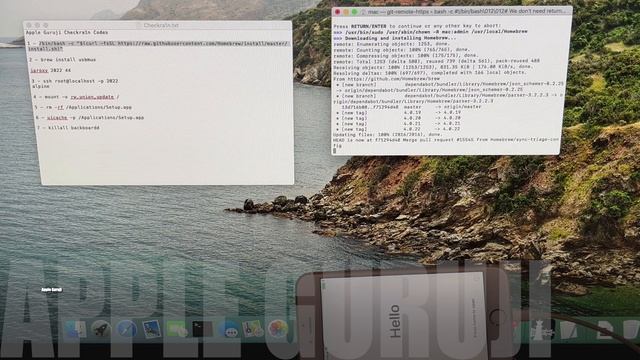Click 'Apple Guruji Checkrain Codes' heading line
This screenshot has height=360, width=640.
click(x=67, y=32)
